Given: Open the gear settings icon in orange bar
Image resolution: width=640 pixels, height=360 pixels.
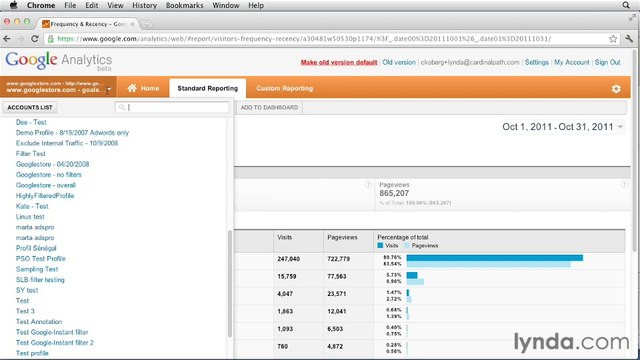Looking at the screenshot, I should point(616,89).
